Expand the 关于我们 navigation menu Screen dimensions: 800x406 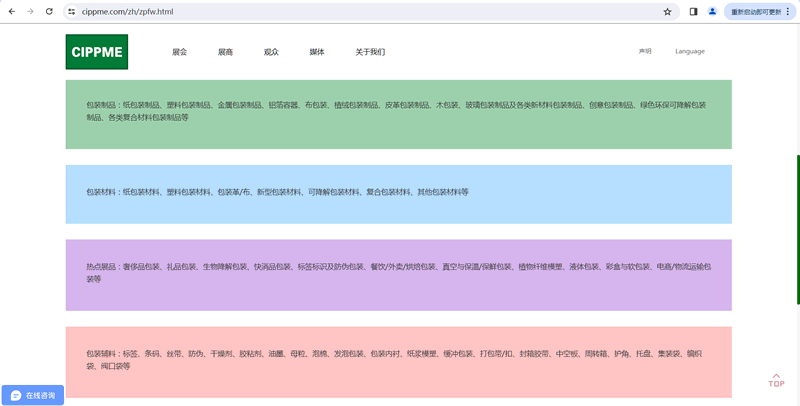point(370,52)
